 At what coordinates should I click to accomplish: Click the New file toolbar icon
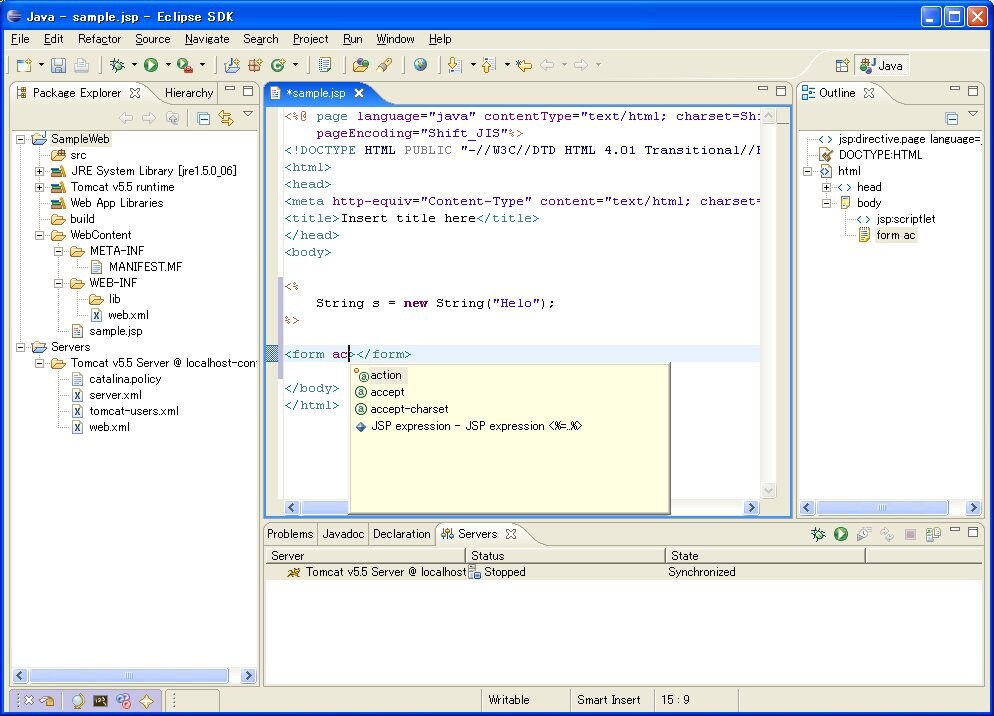[24, 65]
